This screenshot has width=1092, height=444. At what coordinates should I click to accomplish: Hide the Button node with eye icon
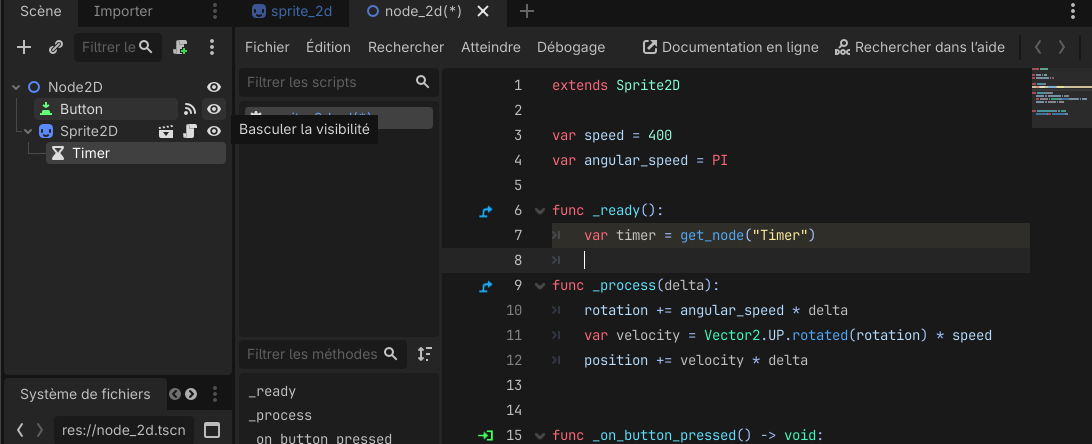click(214, 109)
